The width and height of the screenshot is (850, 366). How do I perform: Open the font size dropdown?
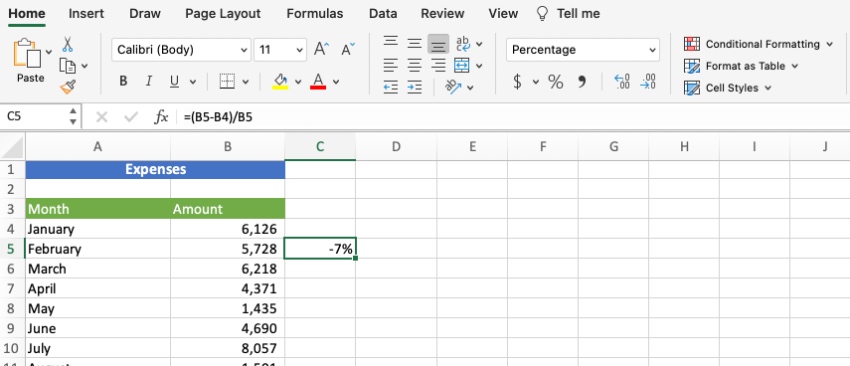click(299, 50)
